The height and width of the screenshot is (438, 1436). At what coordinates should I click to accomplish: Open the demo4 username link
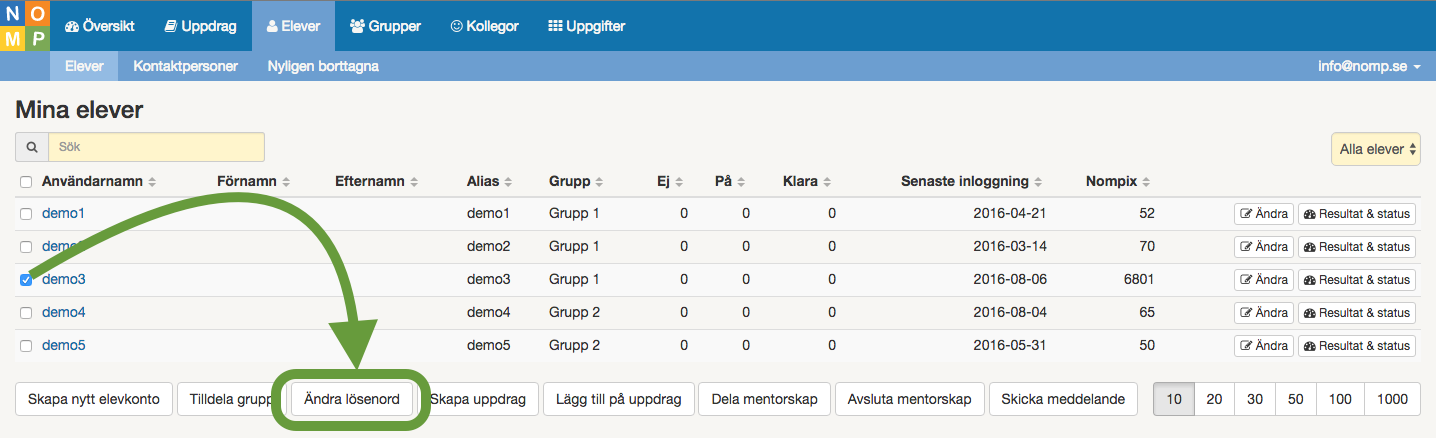(x=63, y=313)
